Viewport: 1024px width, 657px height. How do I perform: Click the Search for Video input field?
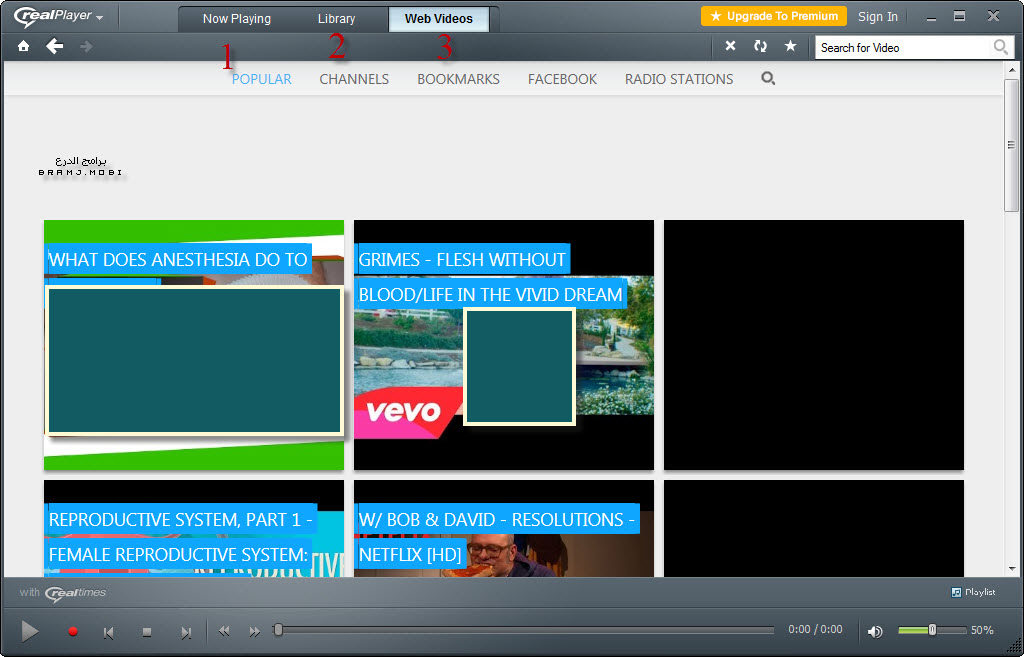902,47
